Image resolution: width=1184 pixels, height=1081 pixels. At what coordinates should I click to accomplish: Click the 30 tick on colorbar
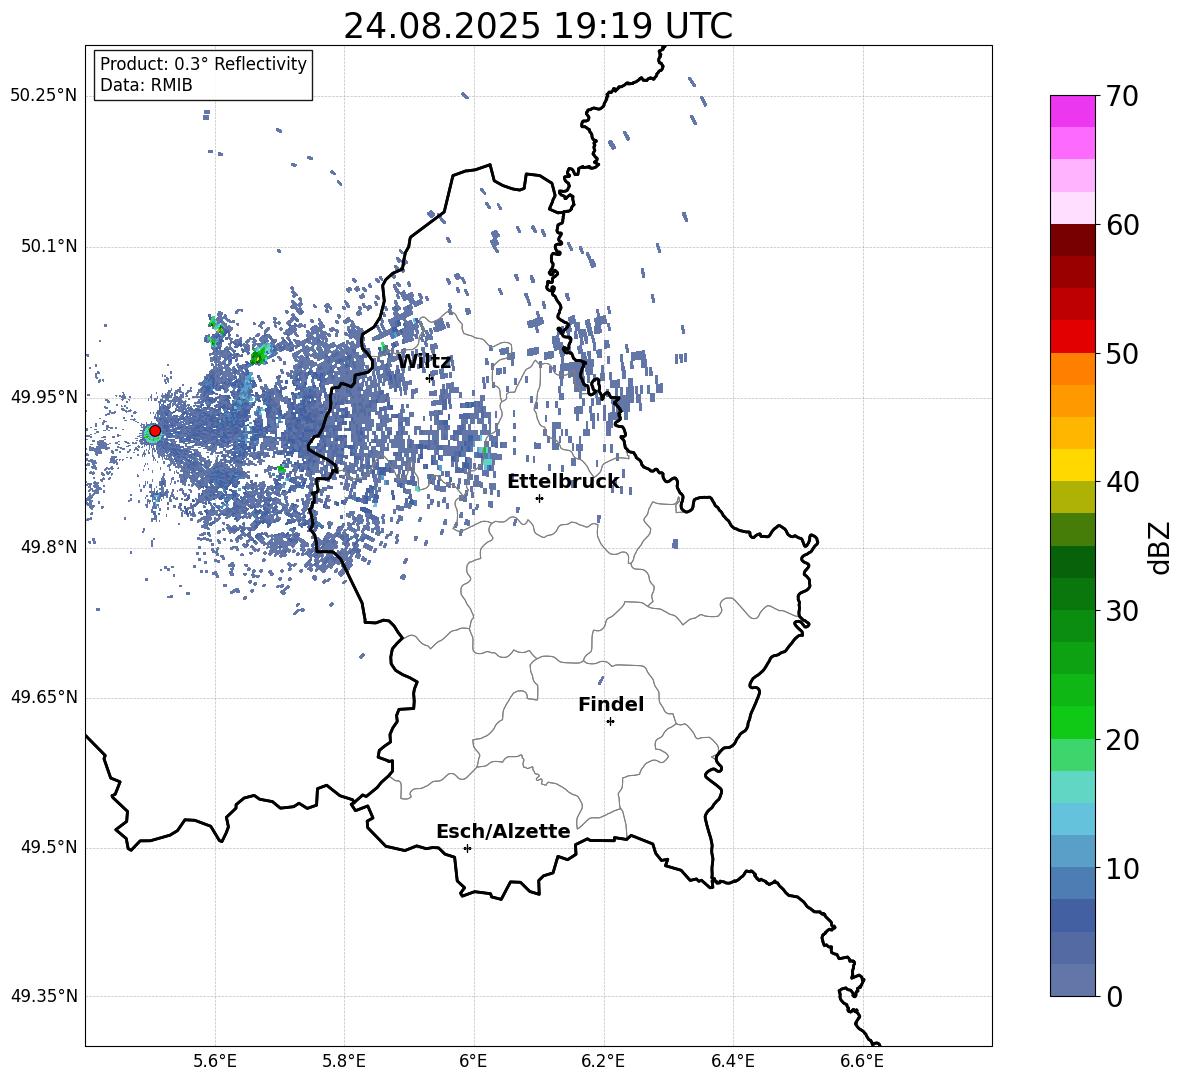click(1122, 611)
